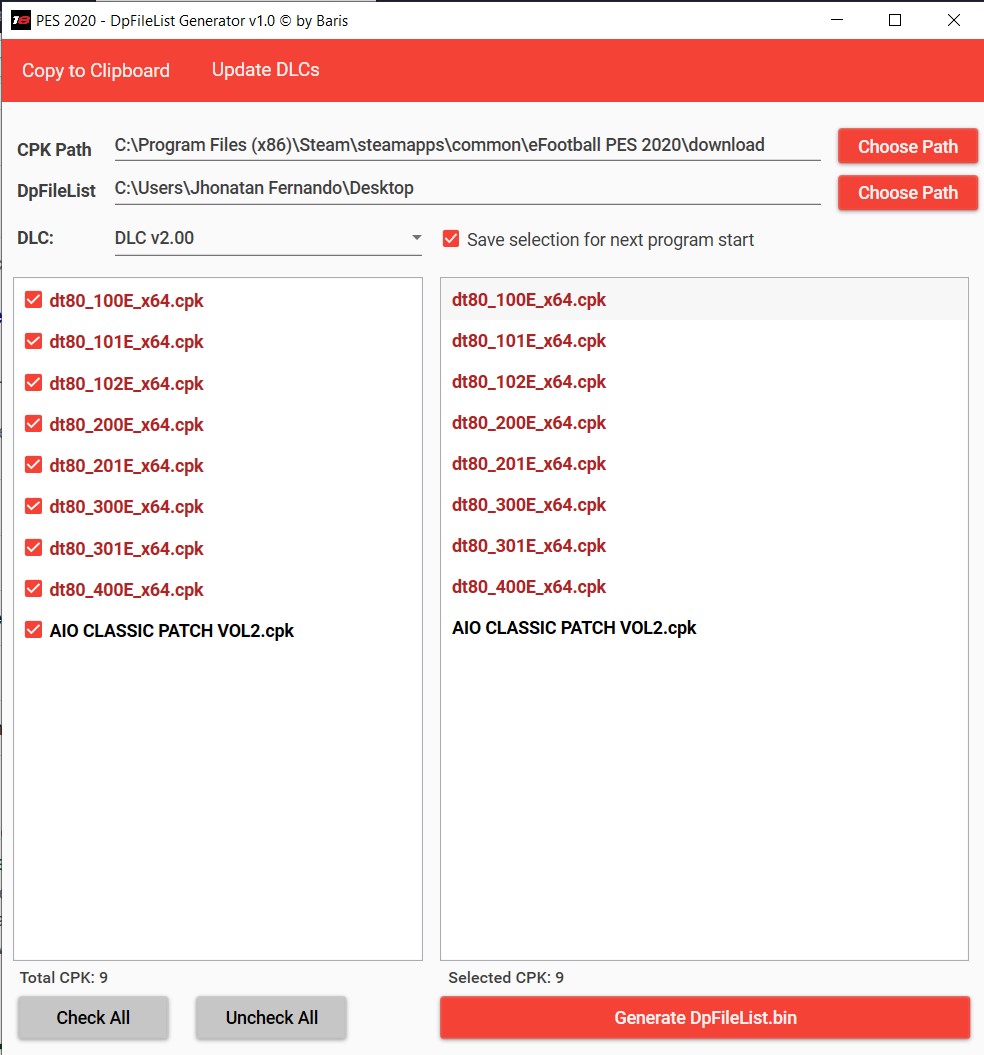Uncheck dt80_201E_x64.cpk checkbox

pyautogui.click(x=33, y=465)
